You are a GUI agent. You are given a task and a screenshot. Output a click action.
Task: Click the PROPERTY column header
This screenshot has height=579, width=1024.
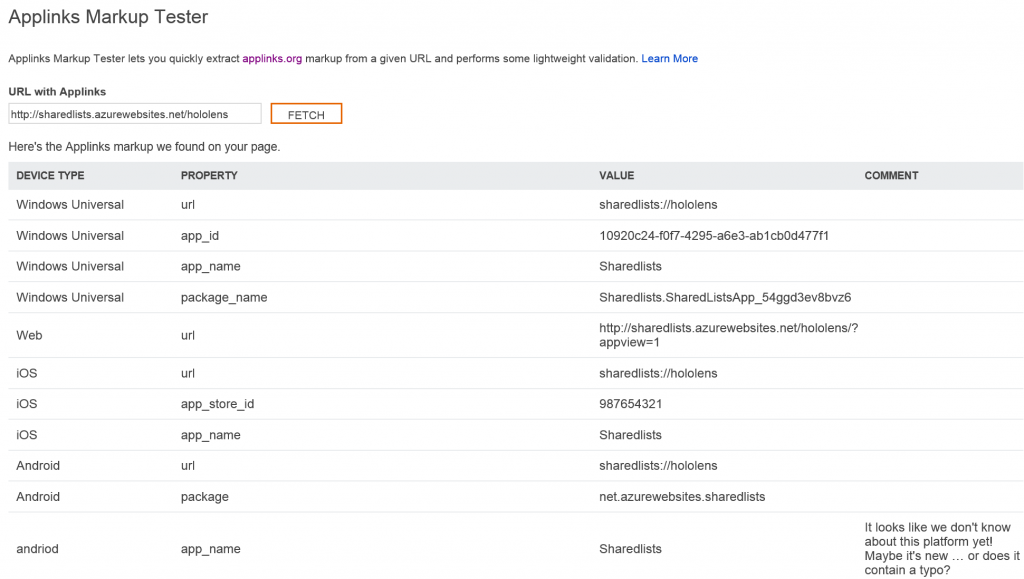pyautogui.click(x=209, y=176)
